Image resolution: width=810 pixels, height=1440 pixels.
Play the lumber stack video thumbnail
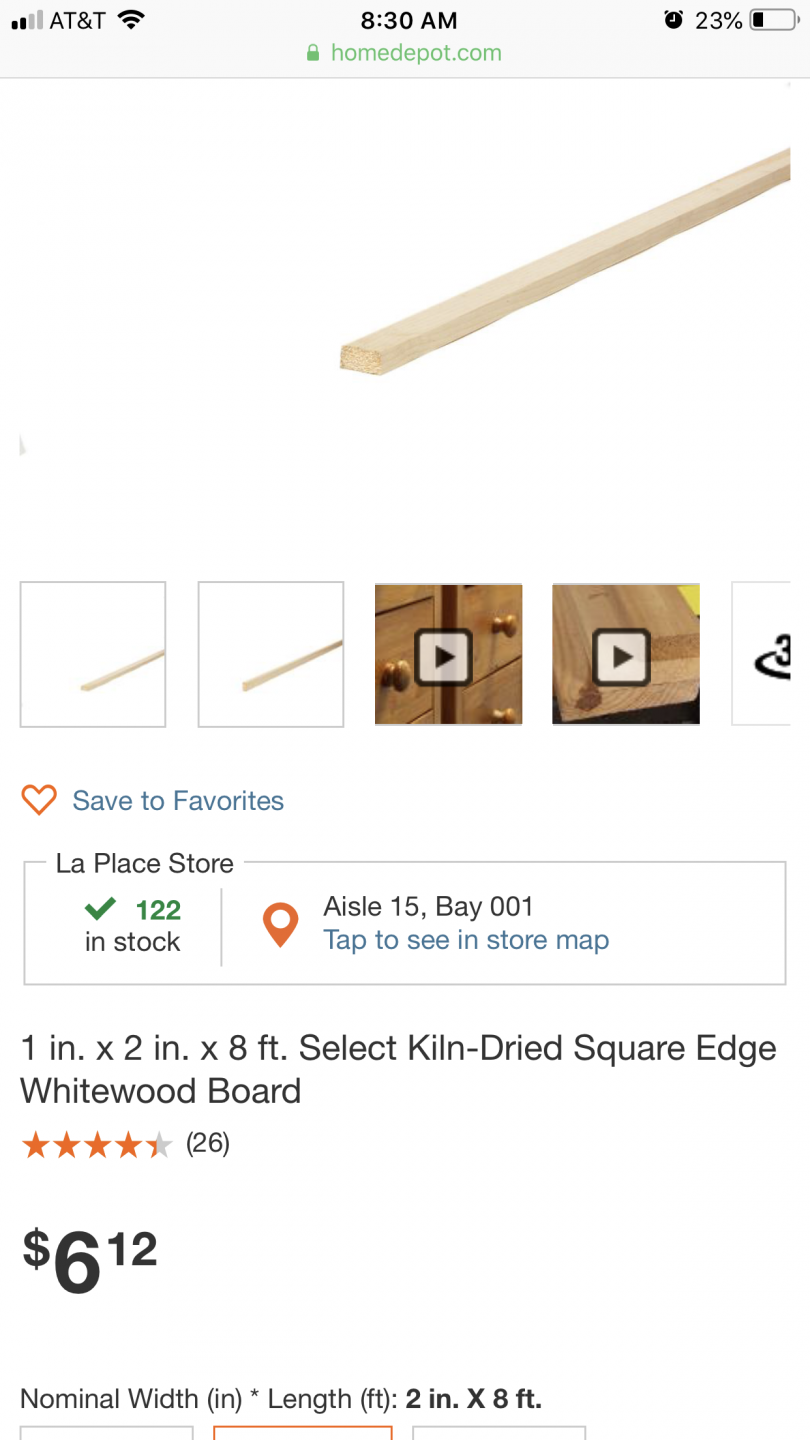pos(626,654)
